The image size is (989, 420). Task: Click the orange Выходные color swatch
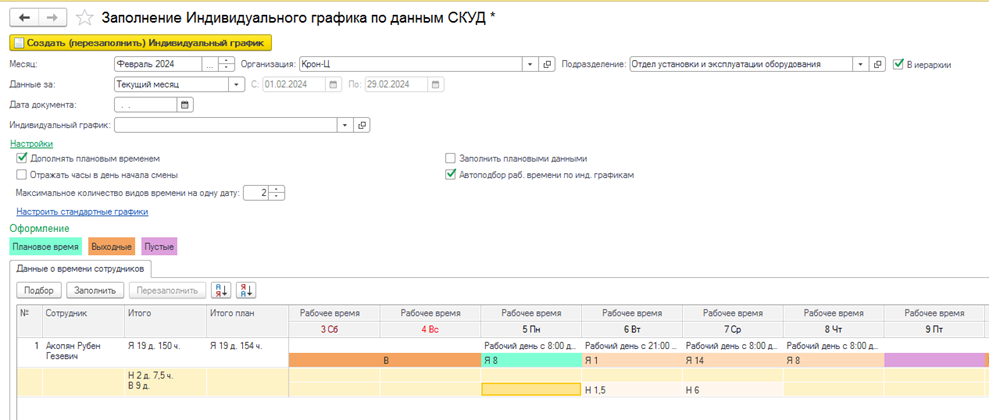(110, 245)
